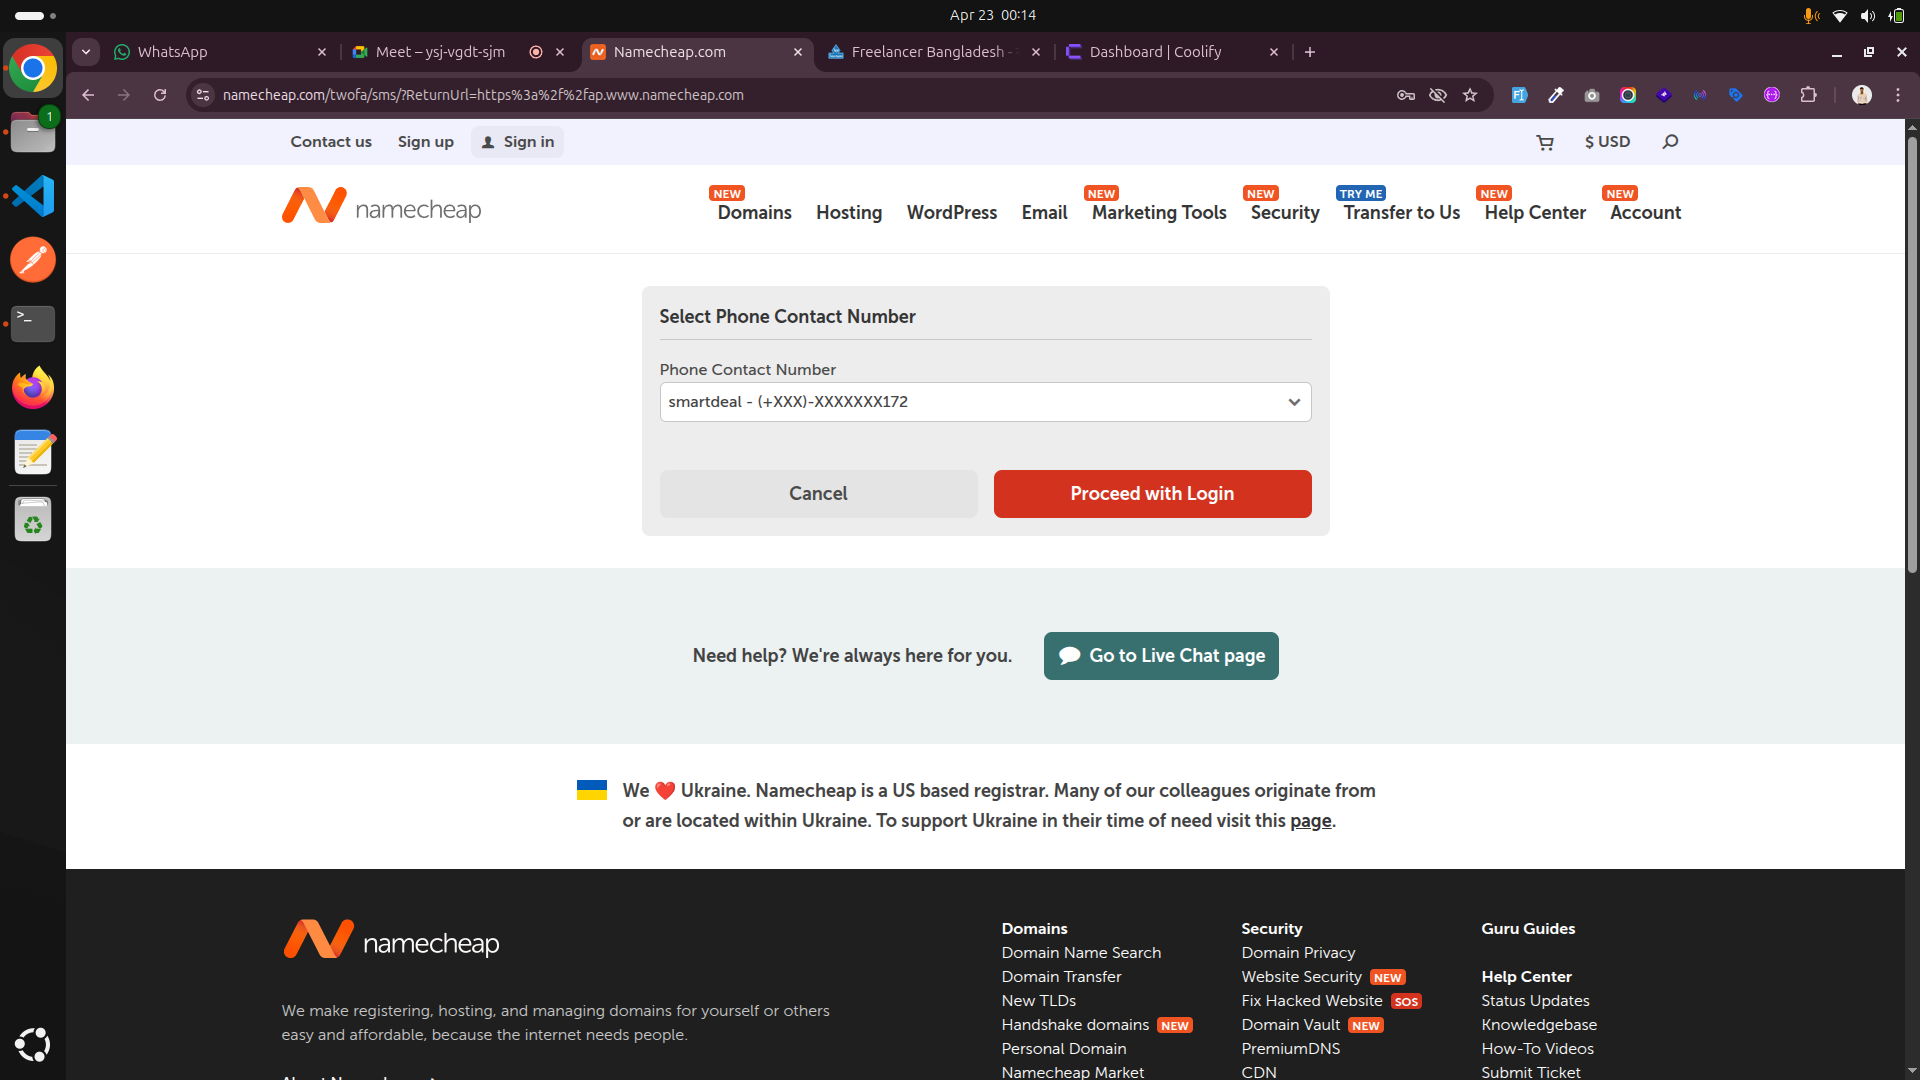This screenshot has height=1080, width=1920.
Task: Open Domains menu
Action: tap(754, 213)
